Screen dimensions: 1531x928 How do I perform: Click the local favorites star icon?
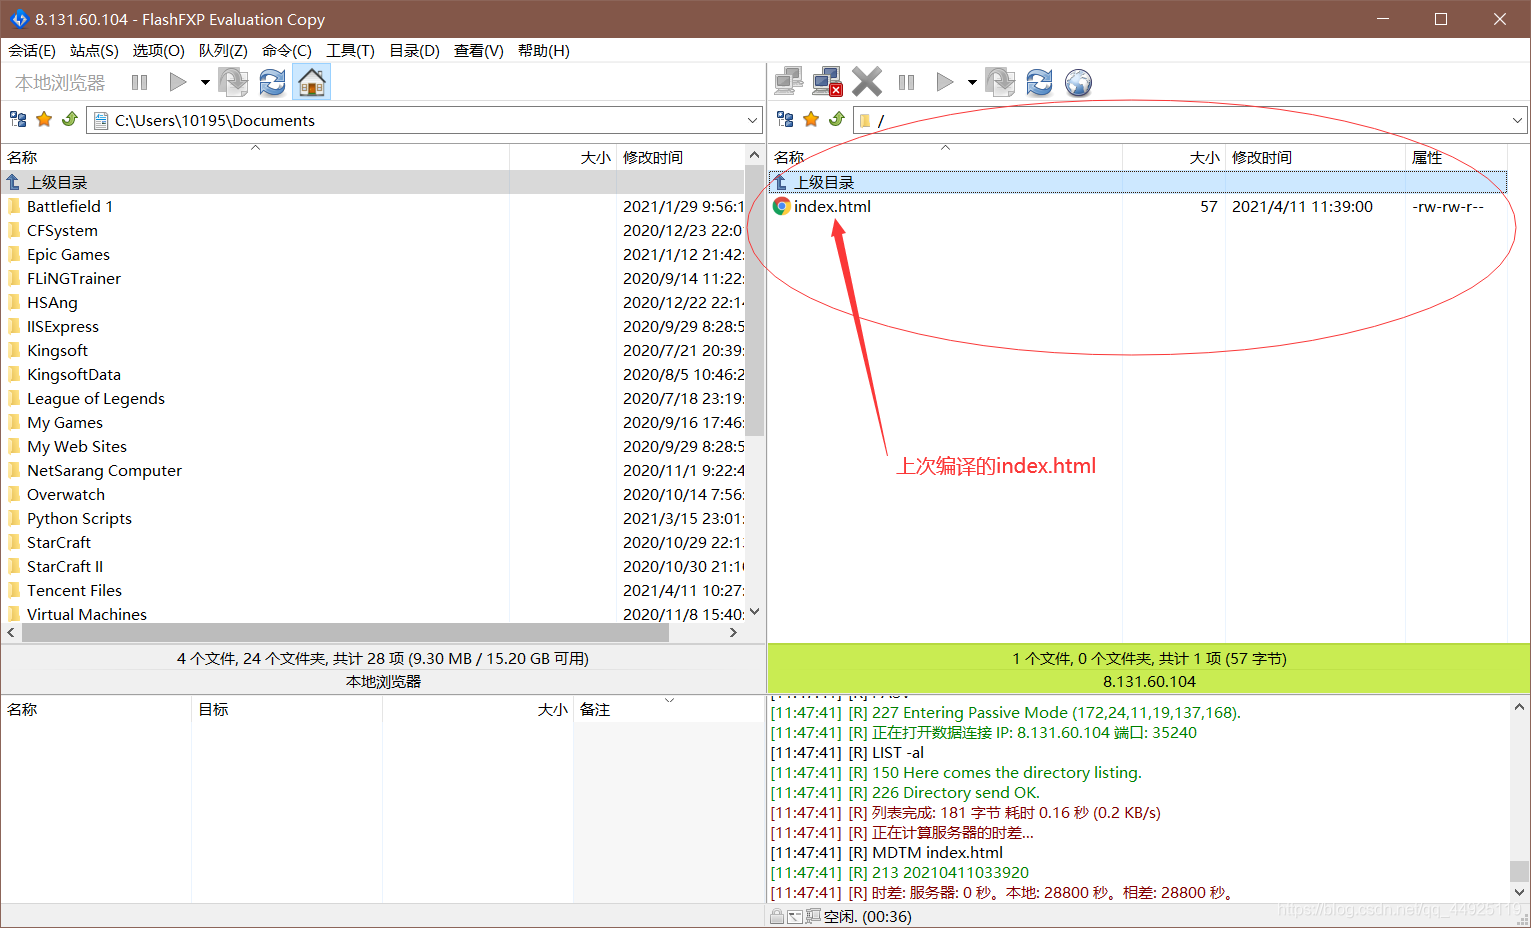pyautogui.click(x=44, y=120)
